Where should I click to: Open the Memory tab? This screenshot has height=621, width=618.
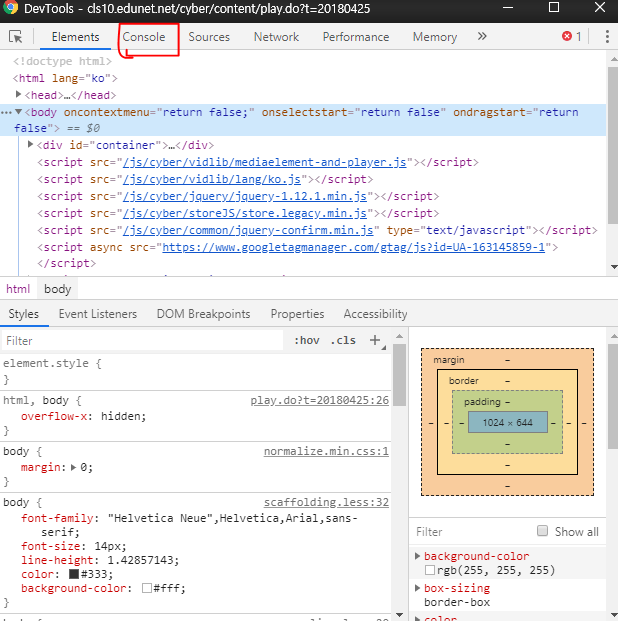[x=435, y=37]
